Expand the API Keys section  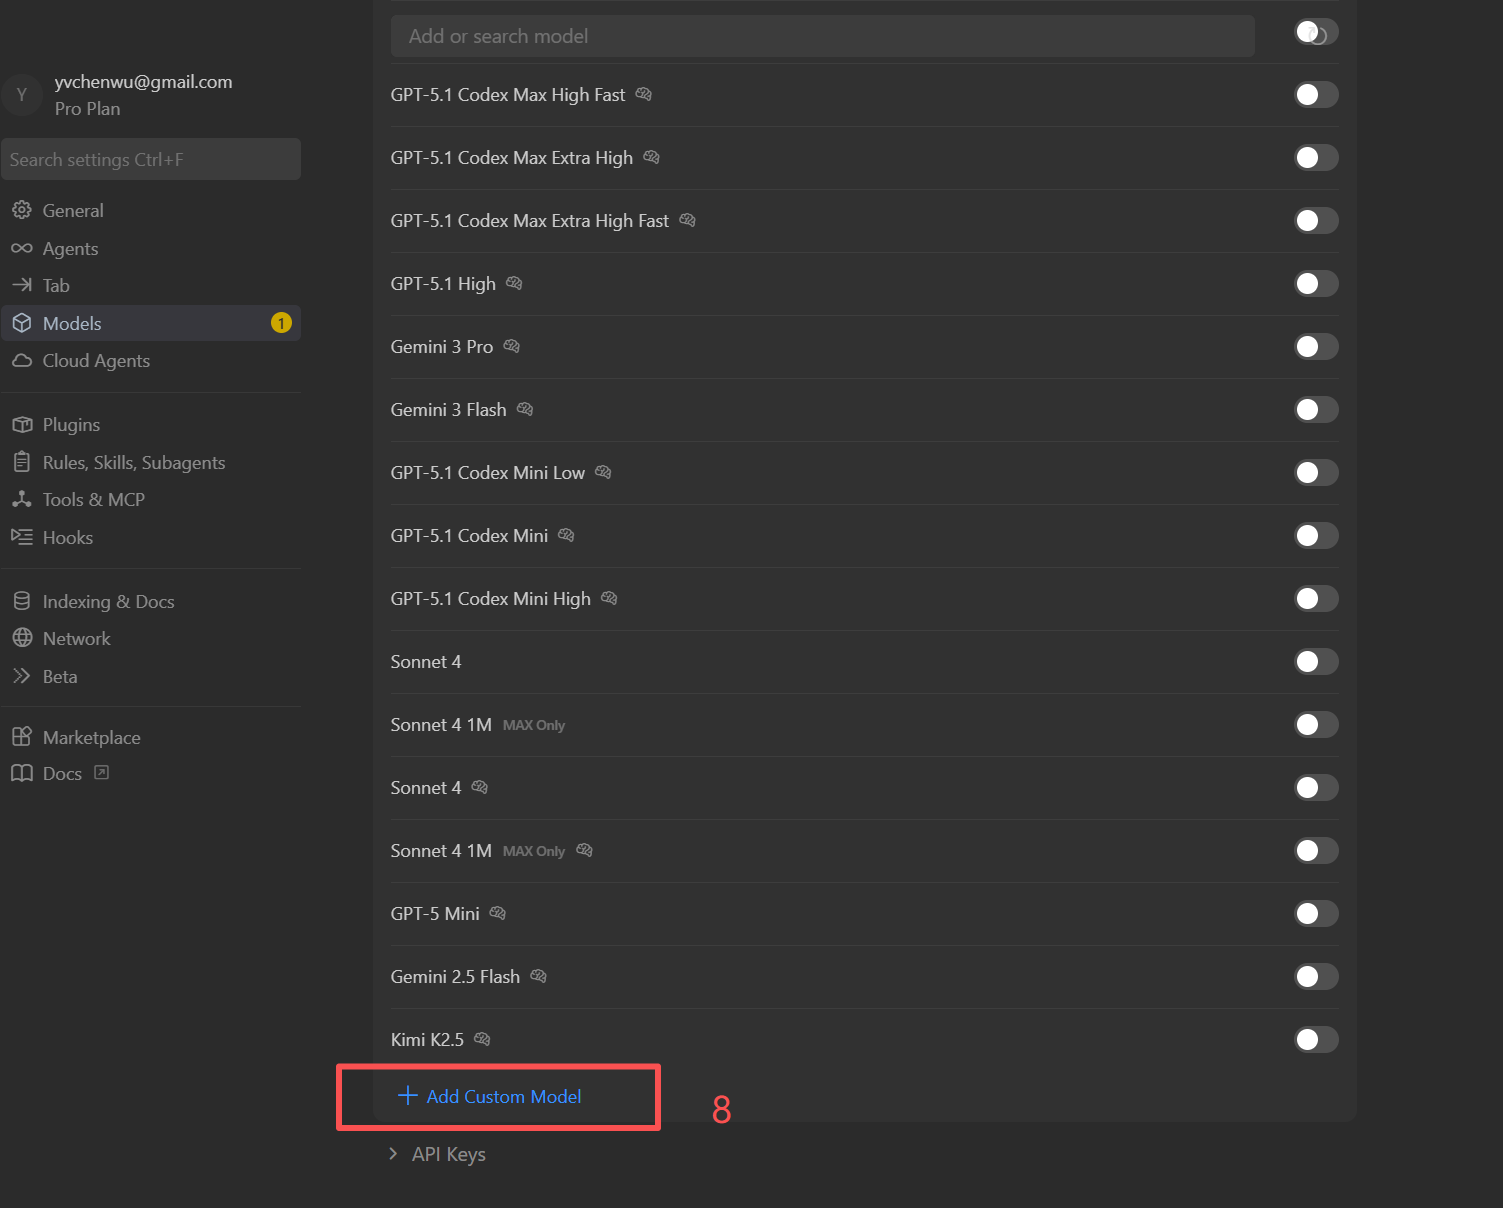447,1153
